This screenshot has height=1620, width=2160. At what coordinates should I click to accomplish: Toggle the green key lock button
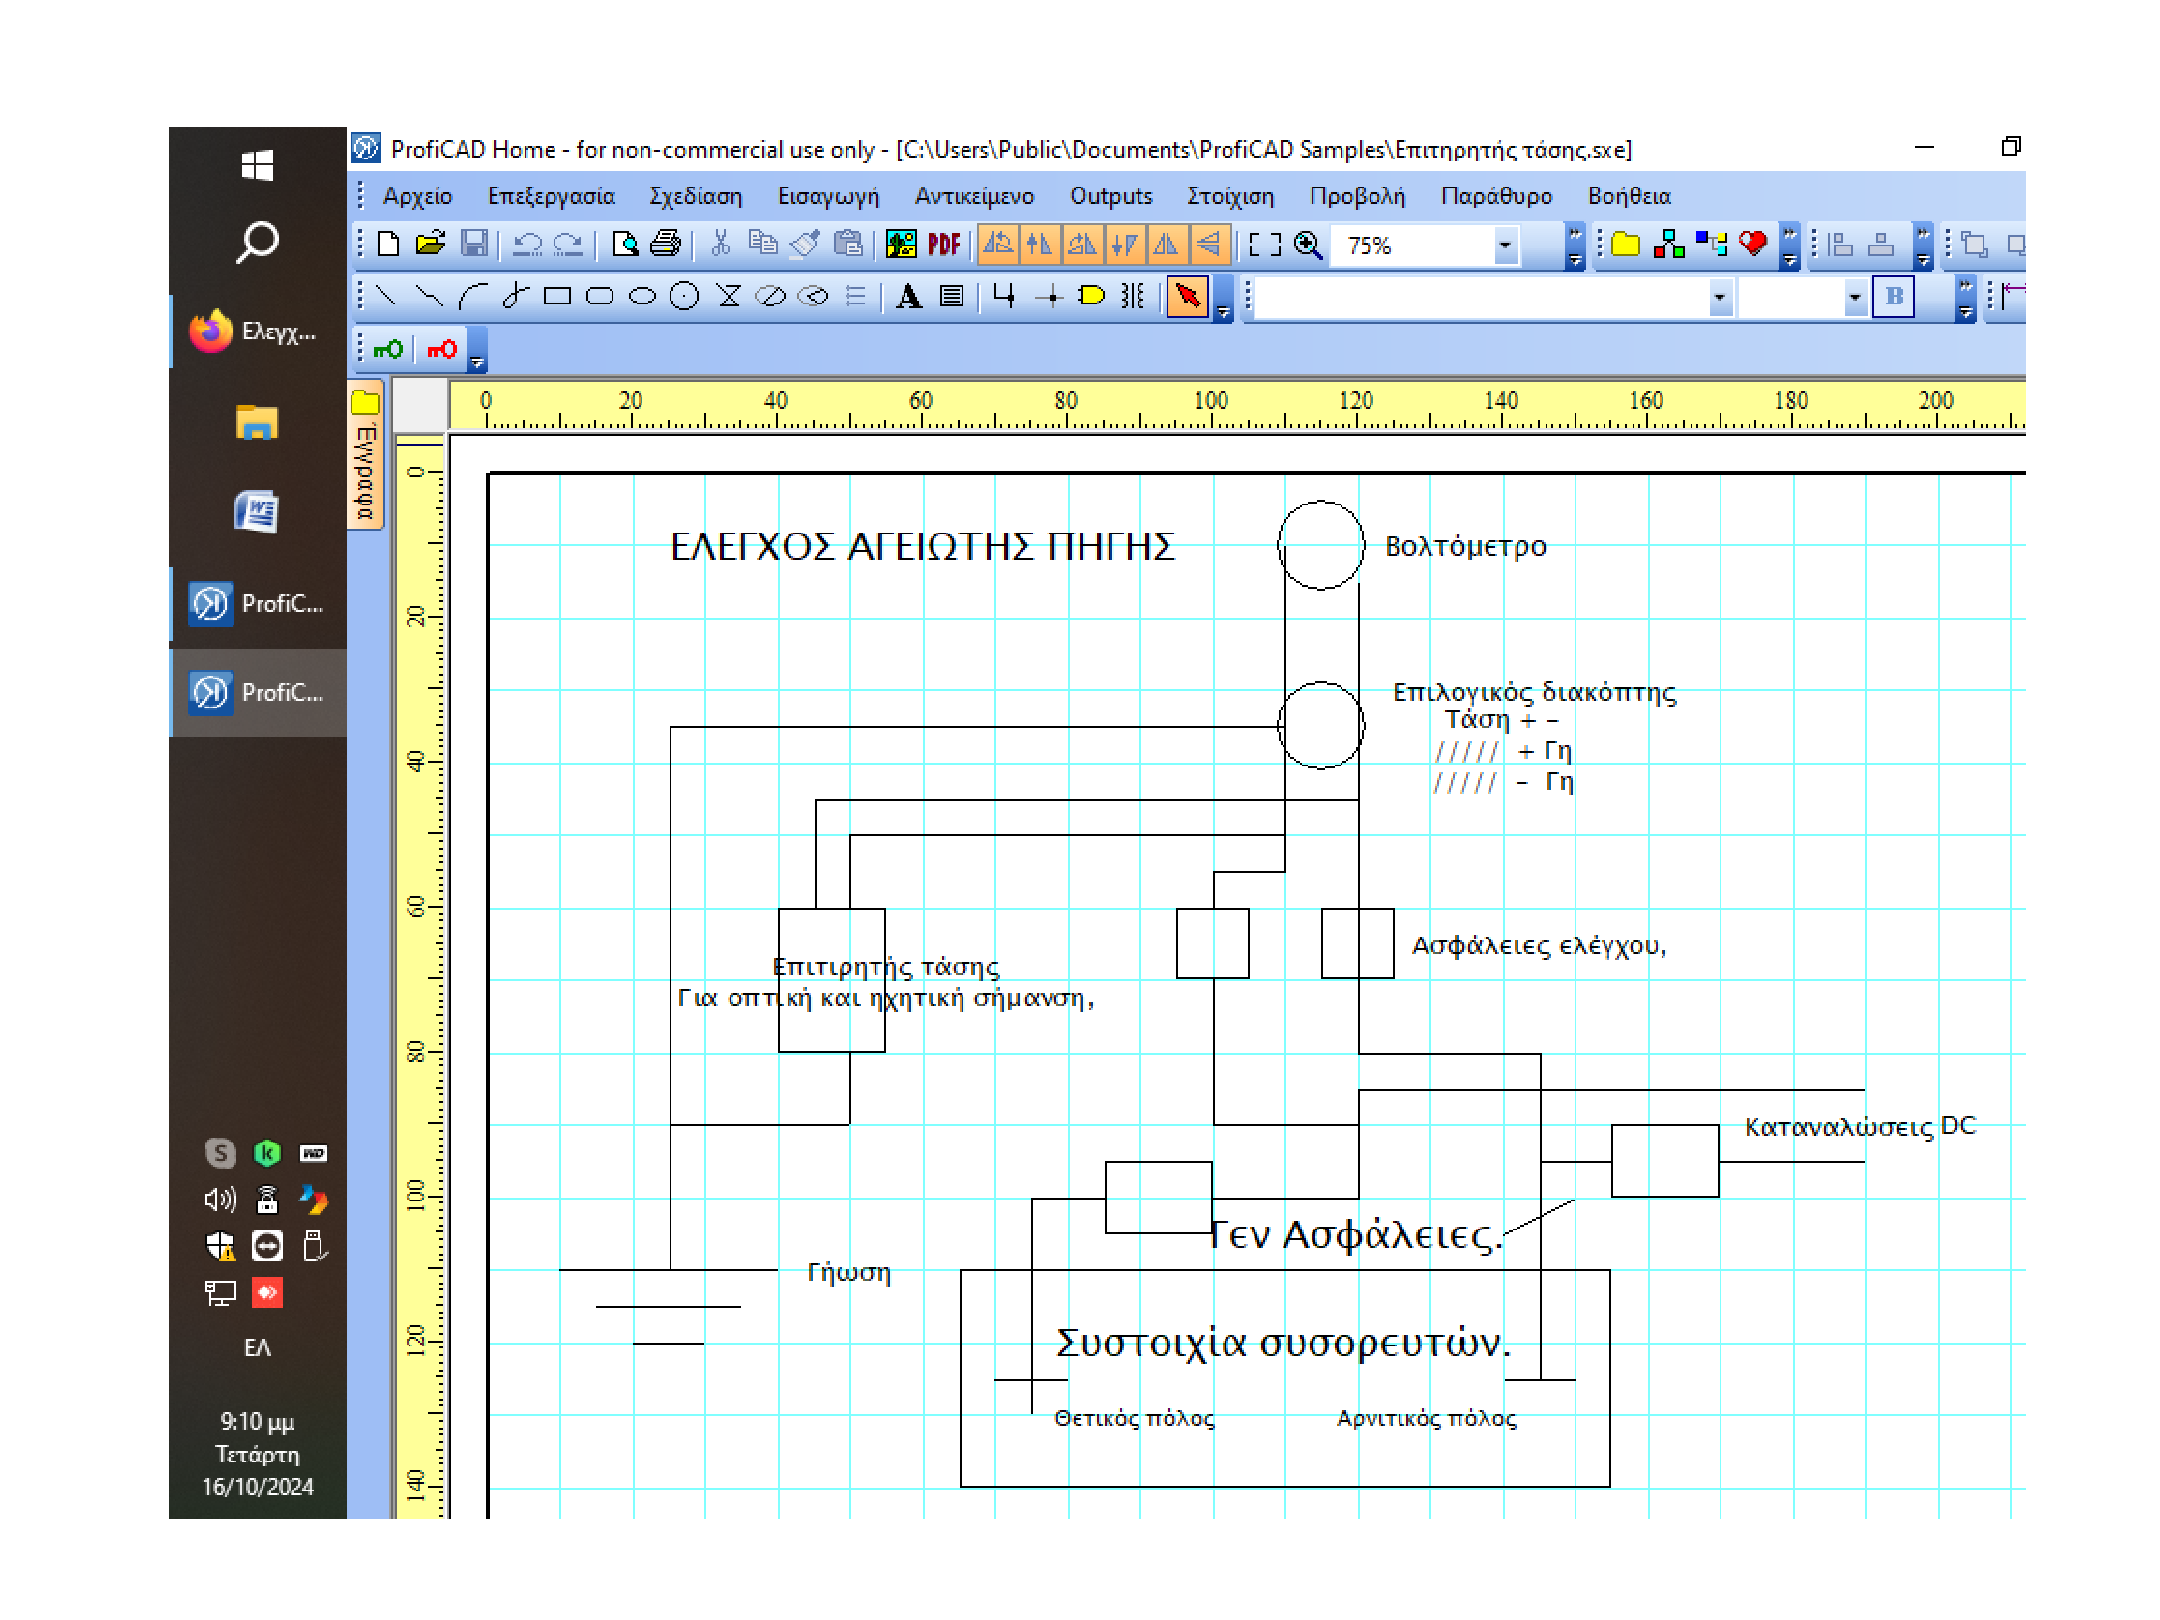(388, 349)
